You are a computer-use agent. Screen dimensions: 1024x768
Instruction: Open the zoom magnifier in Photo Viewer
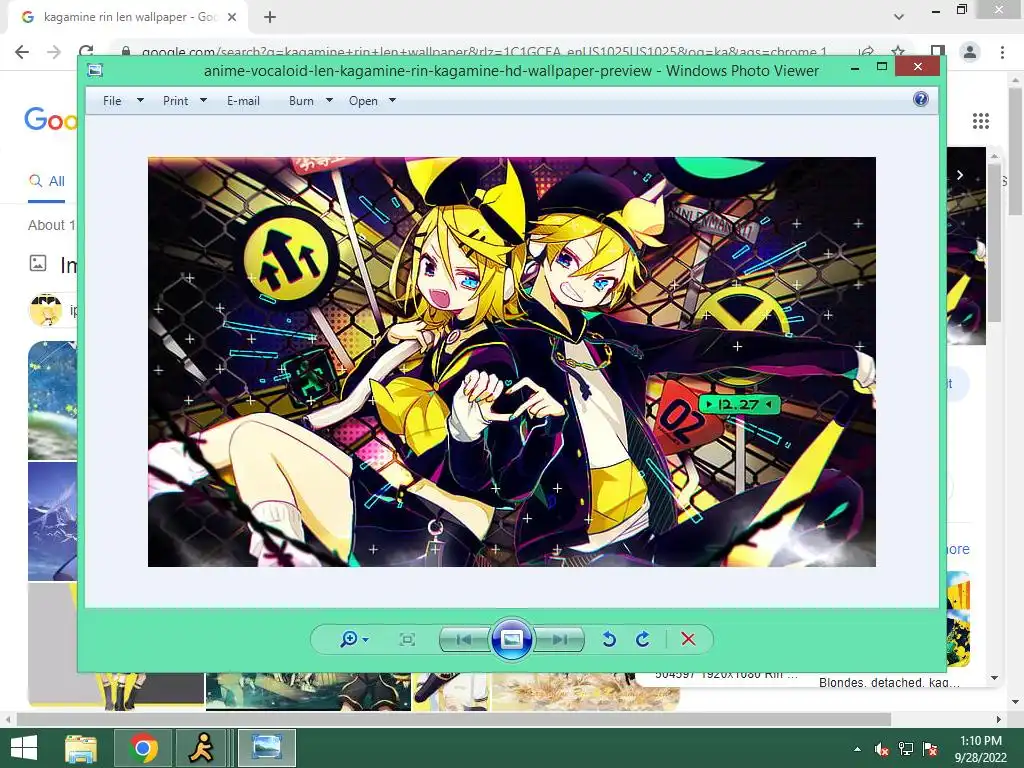[x=349, y=639]
